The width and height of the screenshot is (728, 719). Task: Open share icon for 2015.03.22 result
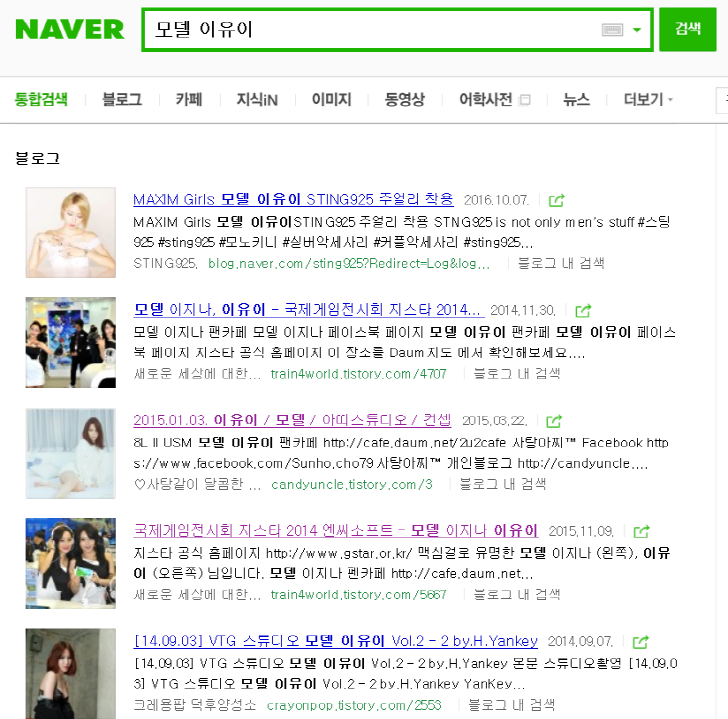click(553, 421)
